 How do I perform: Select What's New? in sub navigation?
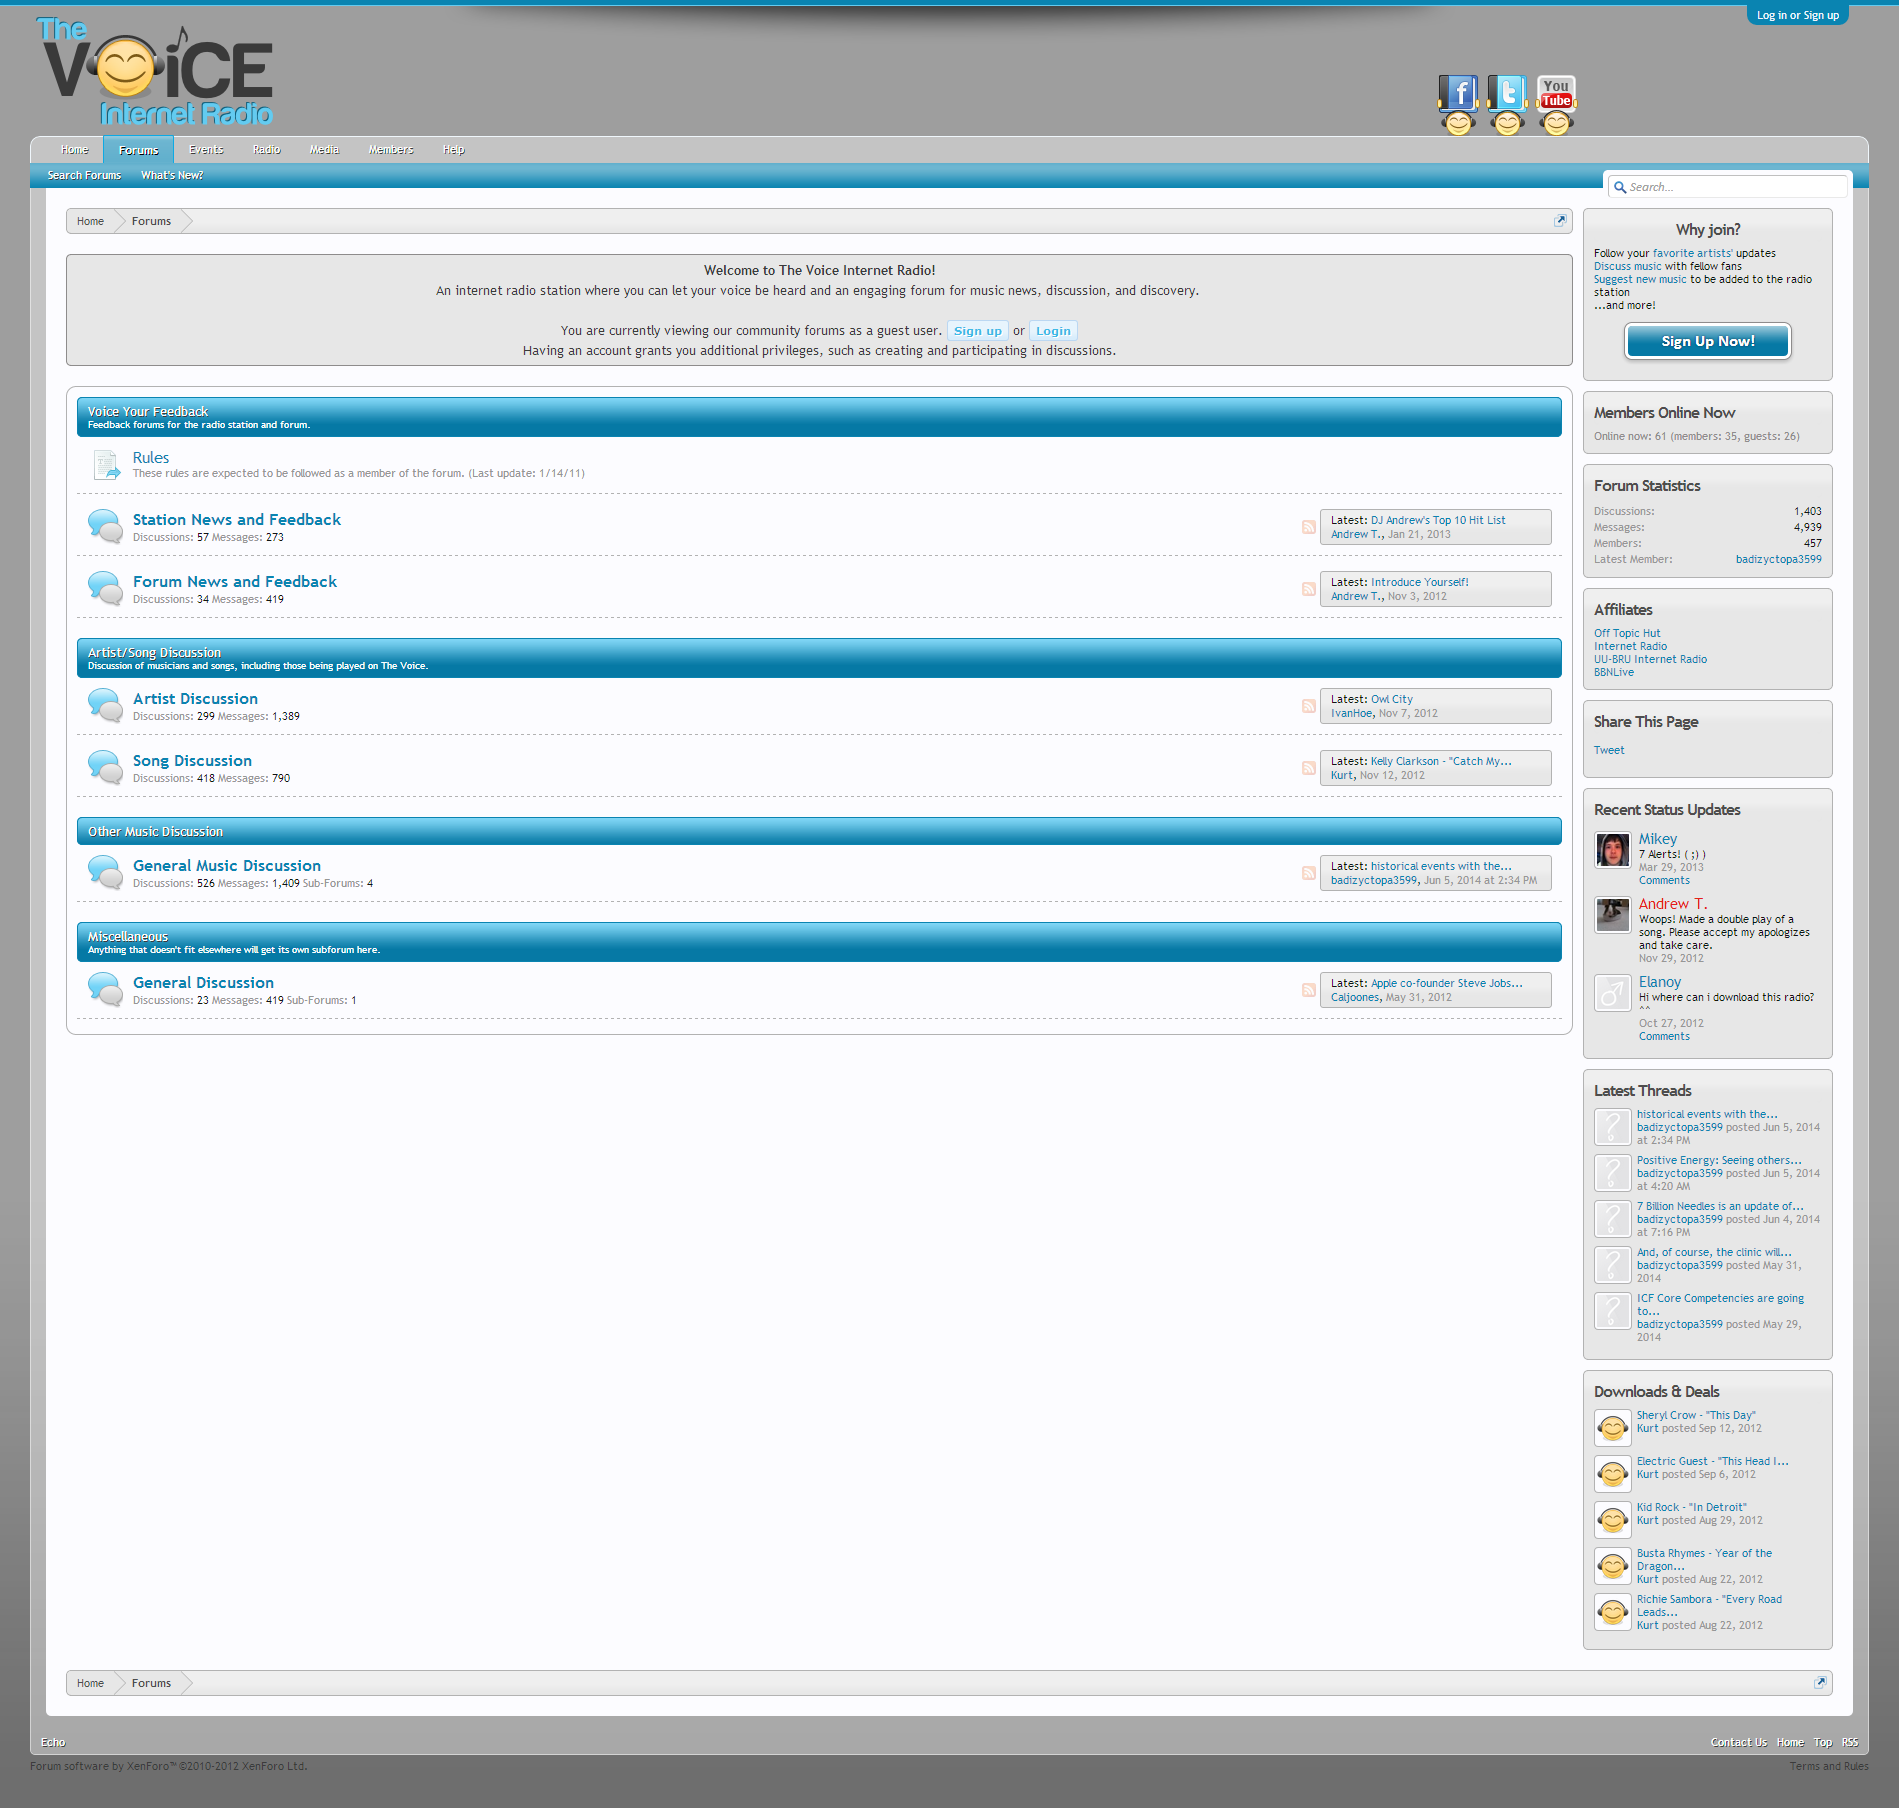172,175
